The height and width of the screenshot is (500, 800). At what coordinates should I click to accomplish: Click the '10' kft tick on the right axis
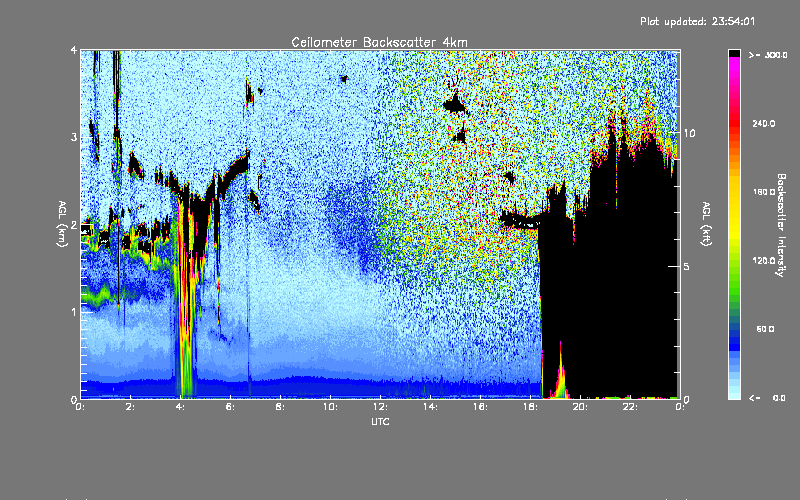click(689, 134)
